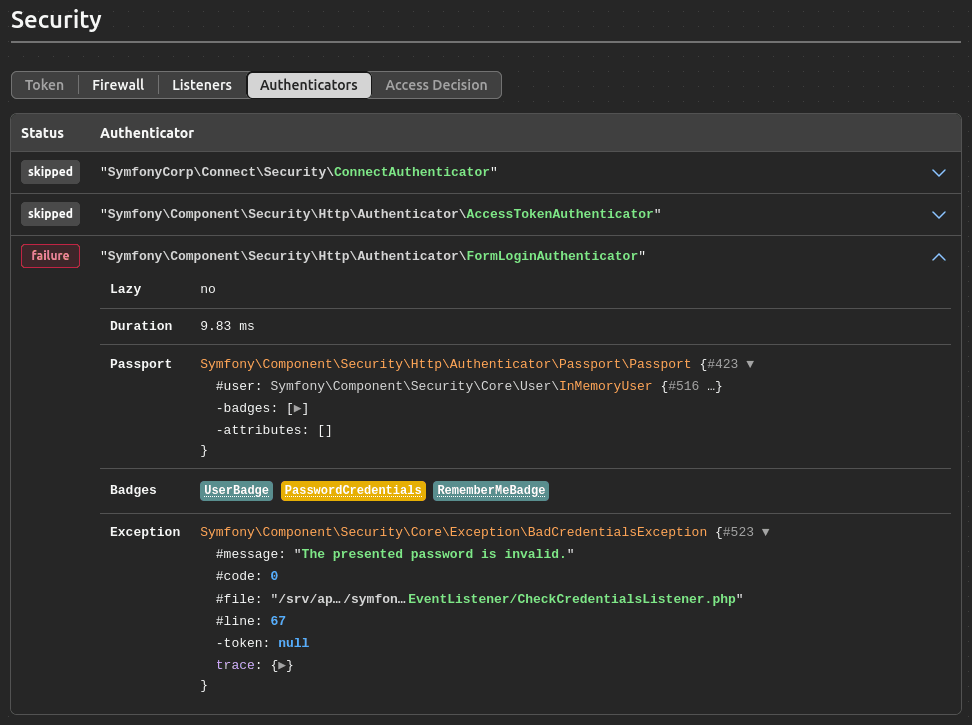972x725 pixels.
Task: Click the skipped status of ConnectAuthenticator
Action: (50, 172)
